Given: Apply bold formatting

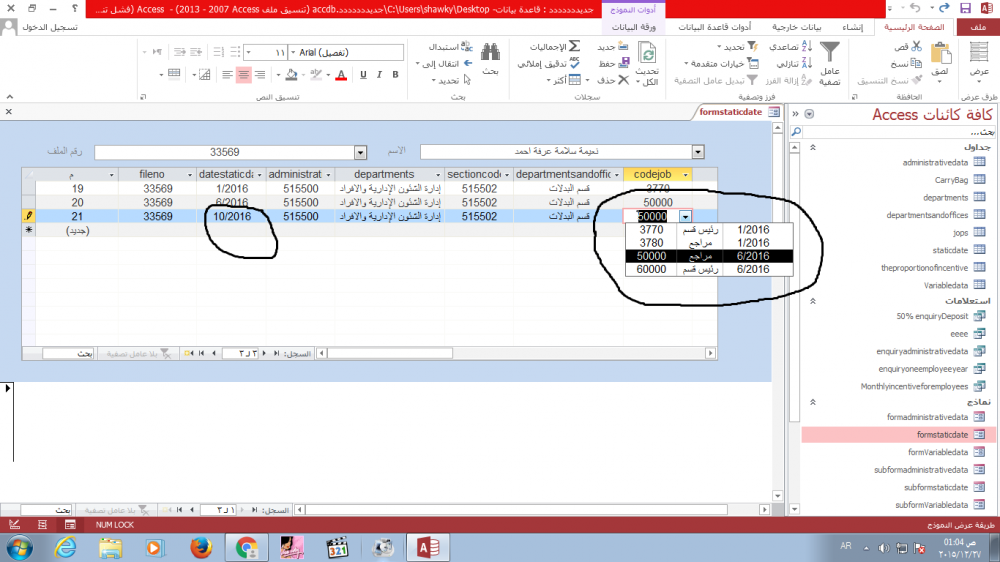Looking at the screenshot, I should tap(395, 75).
